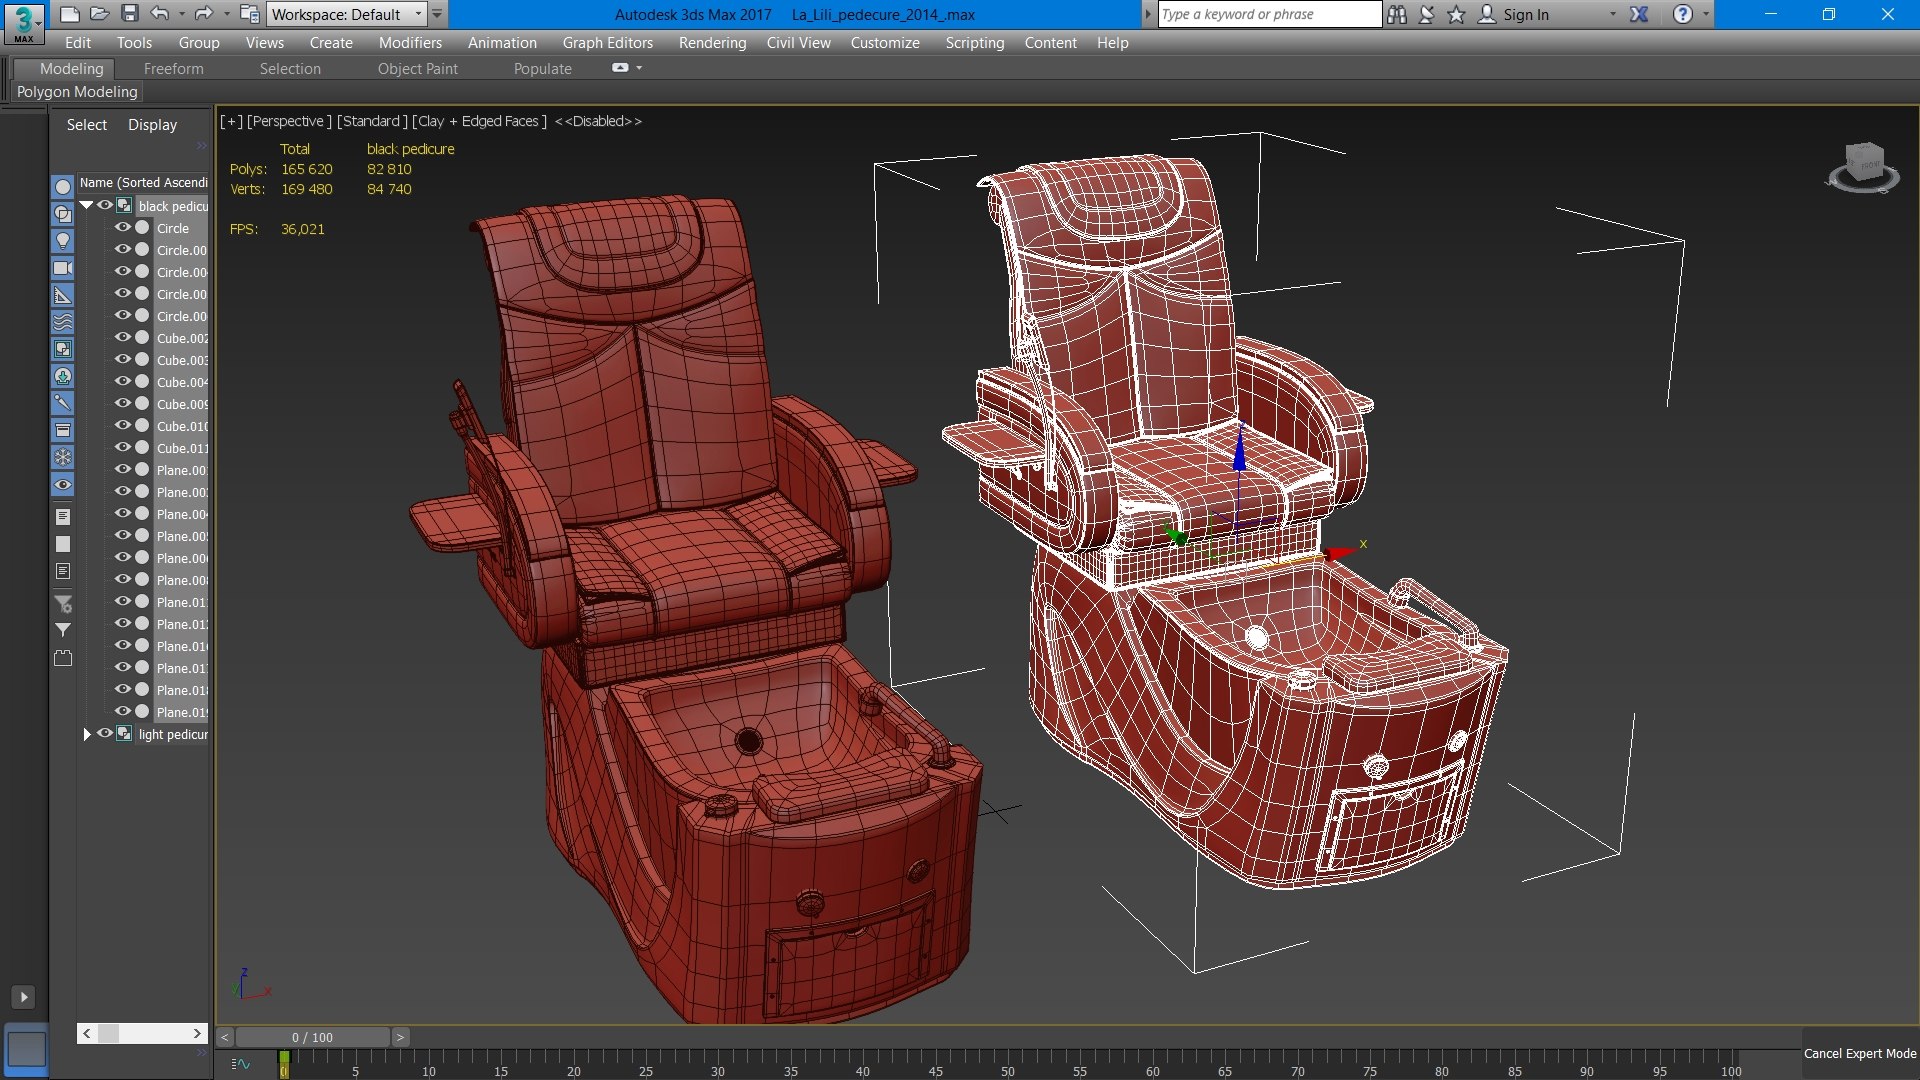Toggle visibility eye of Plane.008
Screen dimensions: 1920x1080
point(123,579)
